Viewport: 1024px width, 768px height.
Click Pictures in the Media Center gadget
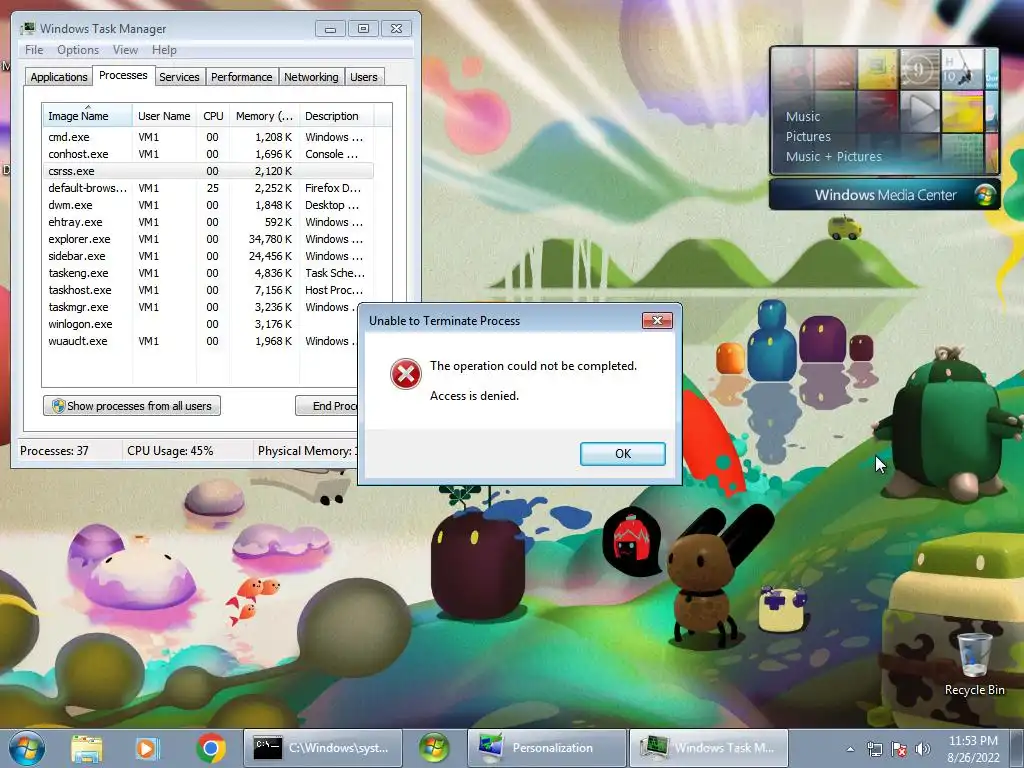click(x=808, y=136)
